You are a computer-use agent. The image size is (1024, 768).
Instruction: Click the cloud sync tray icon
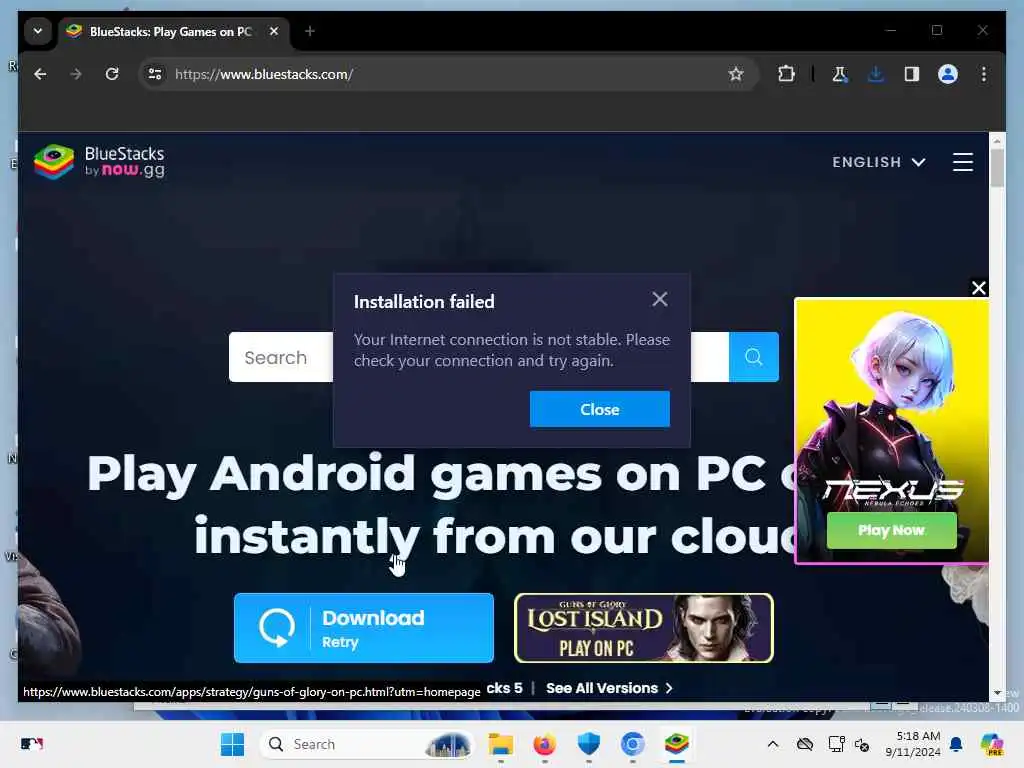tap(805, 744)
